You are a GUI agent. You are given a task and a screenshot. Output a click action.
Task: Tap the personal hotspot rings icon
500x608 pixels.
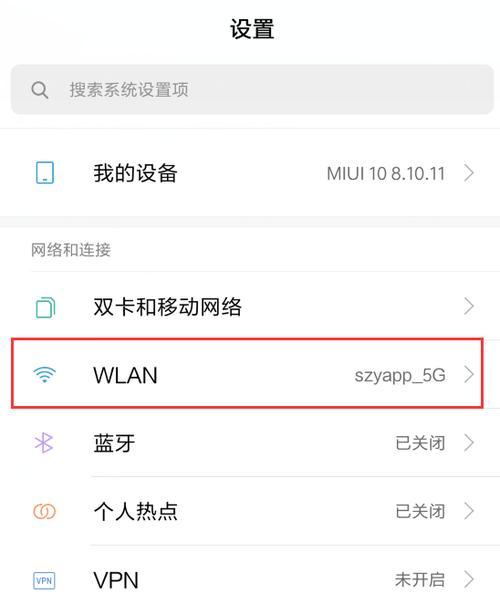44,511
